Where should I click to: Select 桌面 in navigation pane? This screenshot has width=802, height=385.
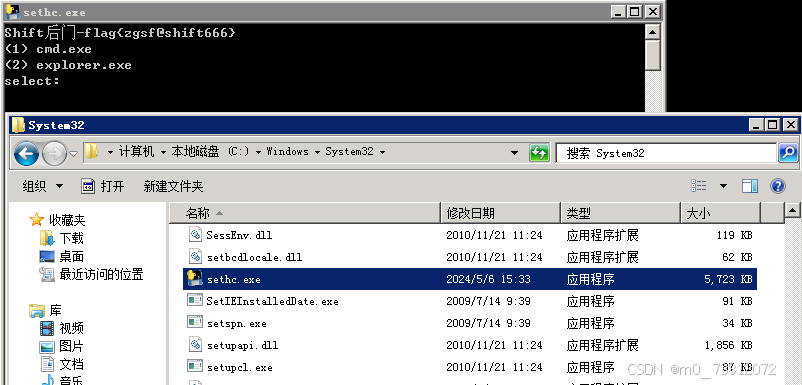[x=71, y=256]
